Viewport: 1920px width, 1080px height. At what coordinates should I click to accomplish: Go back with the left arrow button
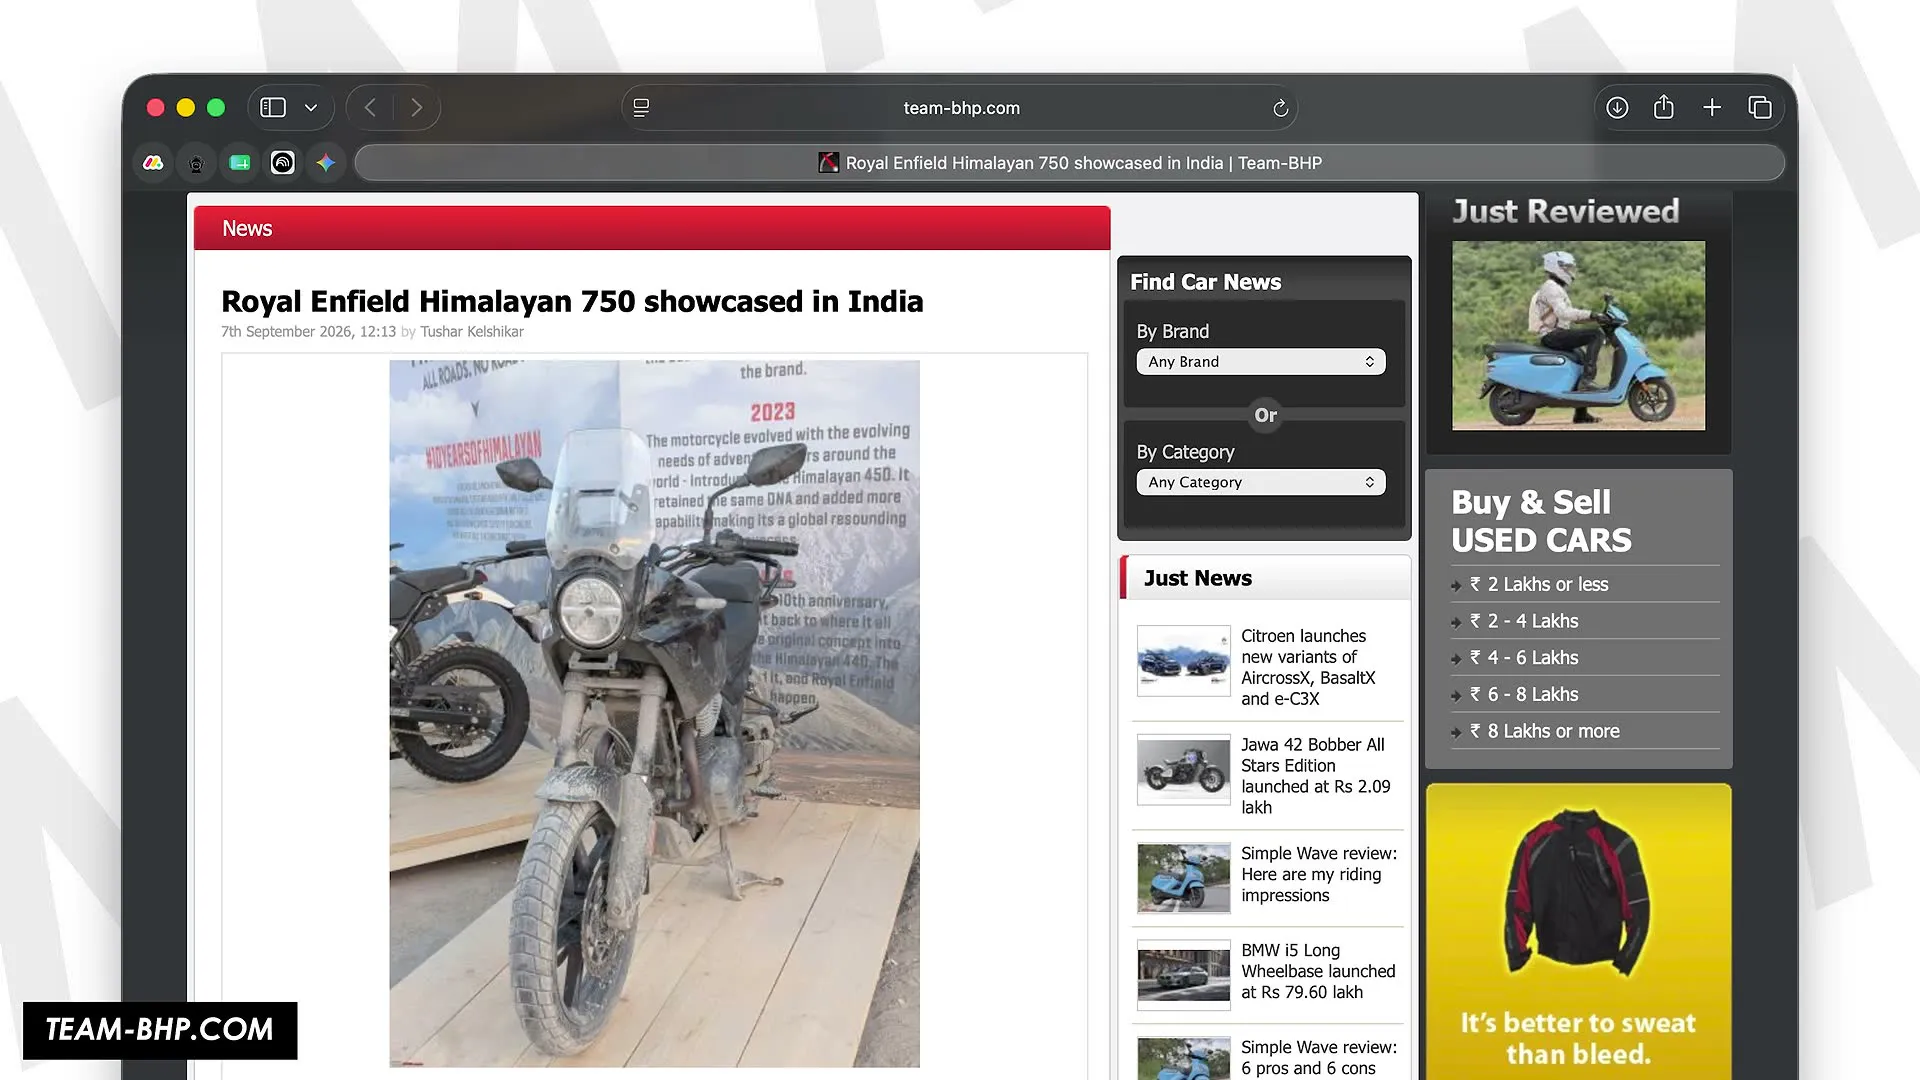pos(371,108)
